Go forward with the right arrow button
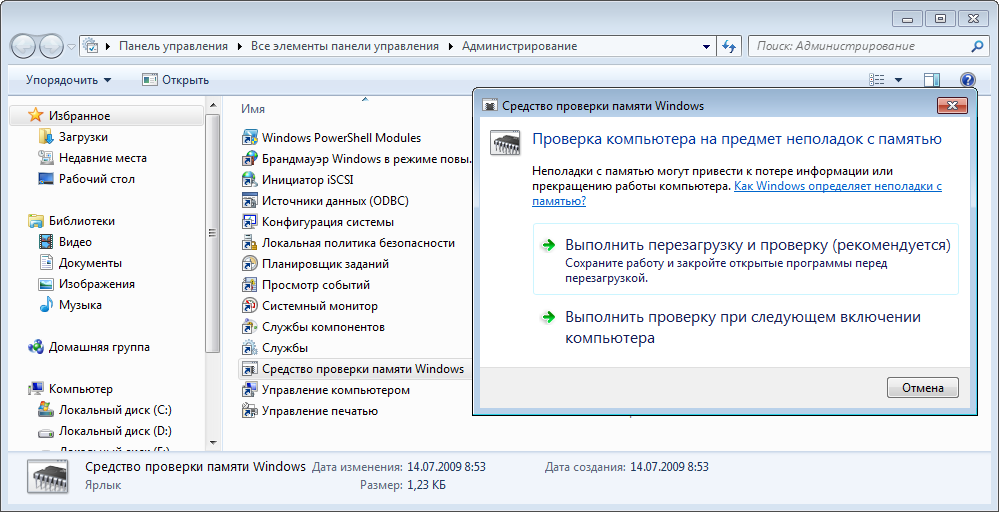 pos(52,46)
